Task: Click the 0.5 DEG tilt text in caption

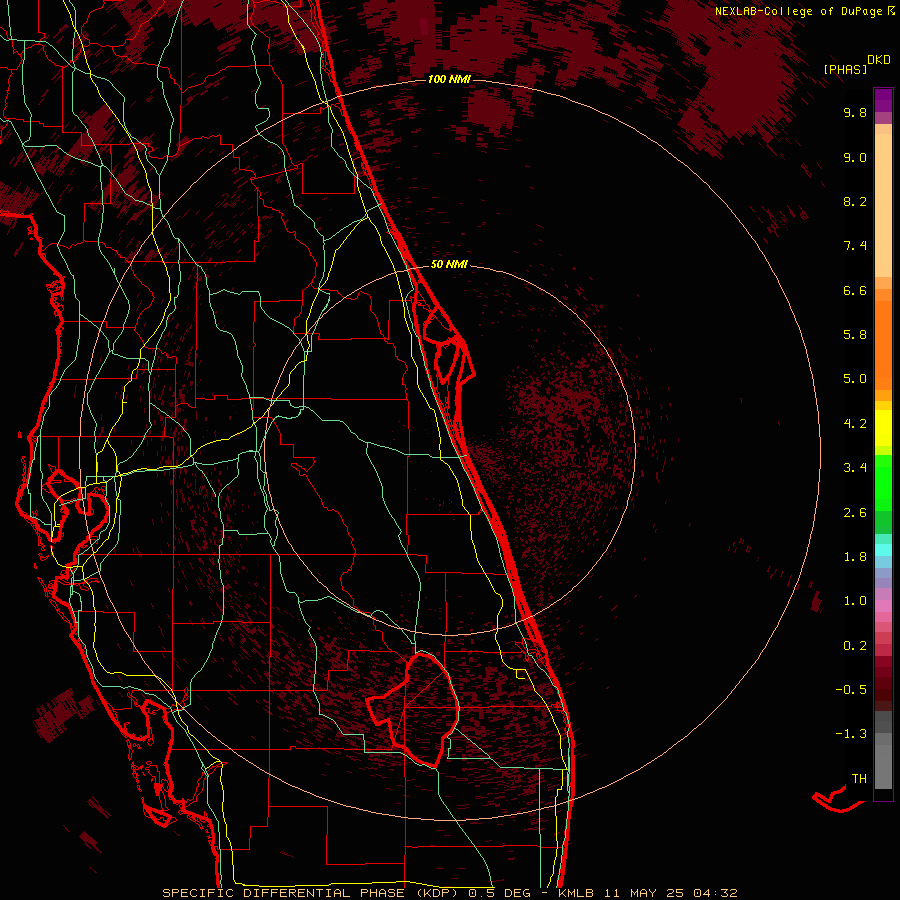Action: point(498,893)
